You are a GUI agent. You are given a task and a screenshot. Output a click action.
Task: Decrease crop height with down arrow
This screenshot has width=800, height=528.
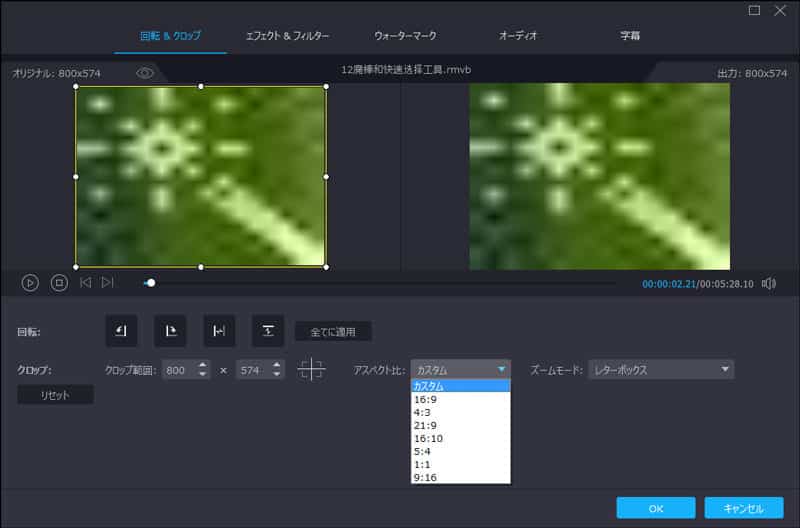[x=277, y=374]
